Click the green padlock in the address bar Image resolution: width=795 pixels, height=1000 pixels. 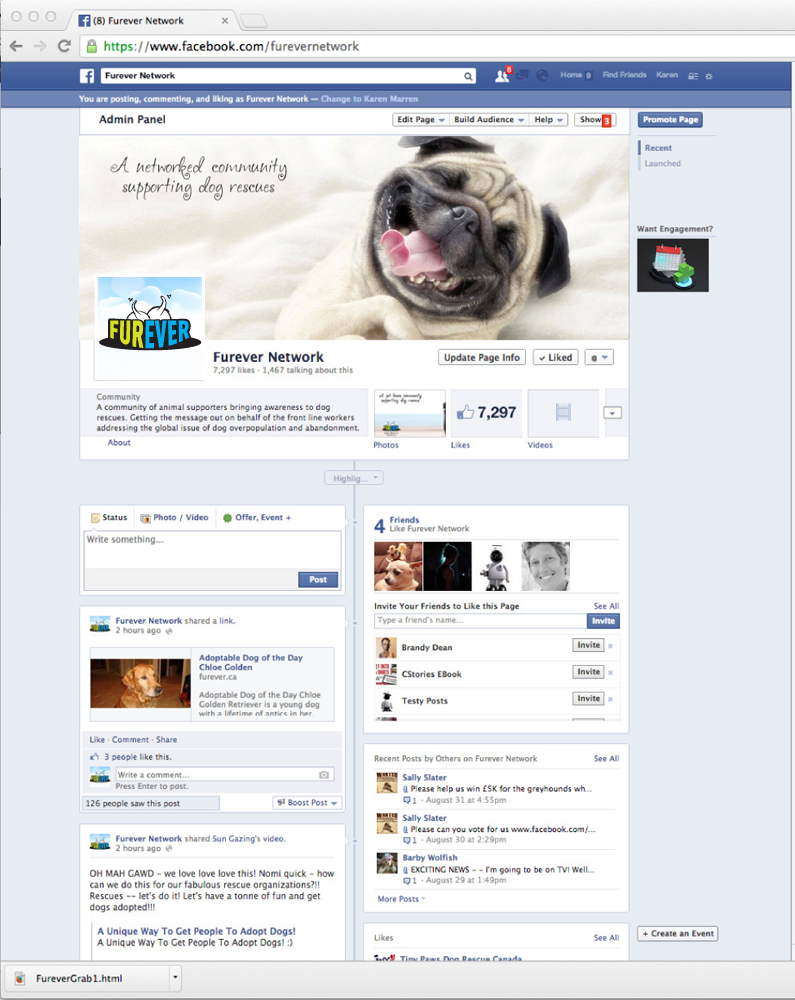(92, 46)
